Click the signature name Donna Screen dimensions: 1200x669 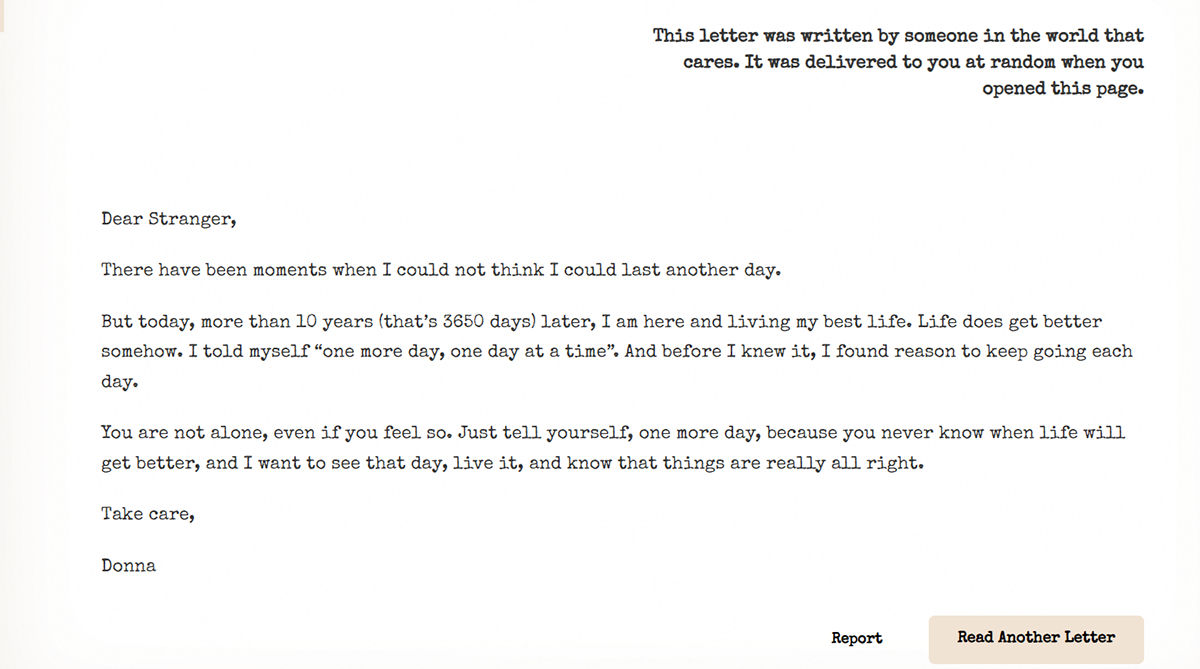[x=129, y=566]
